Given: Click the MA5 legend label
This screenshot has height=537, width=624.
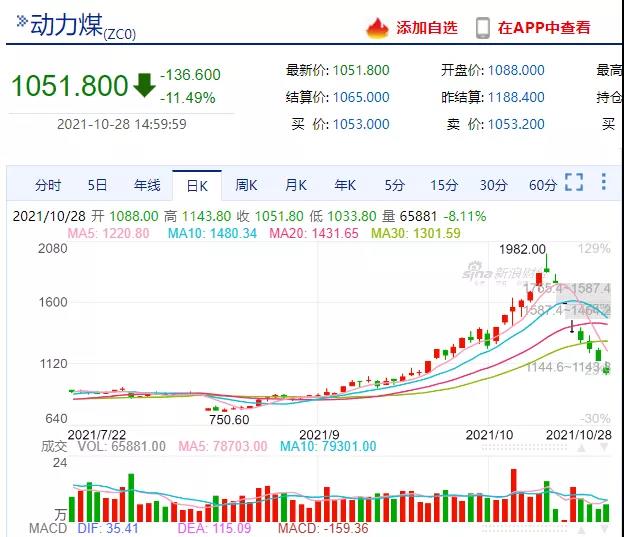Looking at the screenshot, I should pyautogui.click(x=94, y=233).
